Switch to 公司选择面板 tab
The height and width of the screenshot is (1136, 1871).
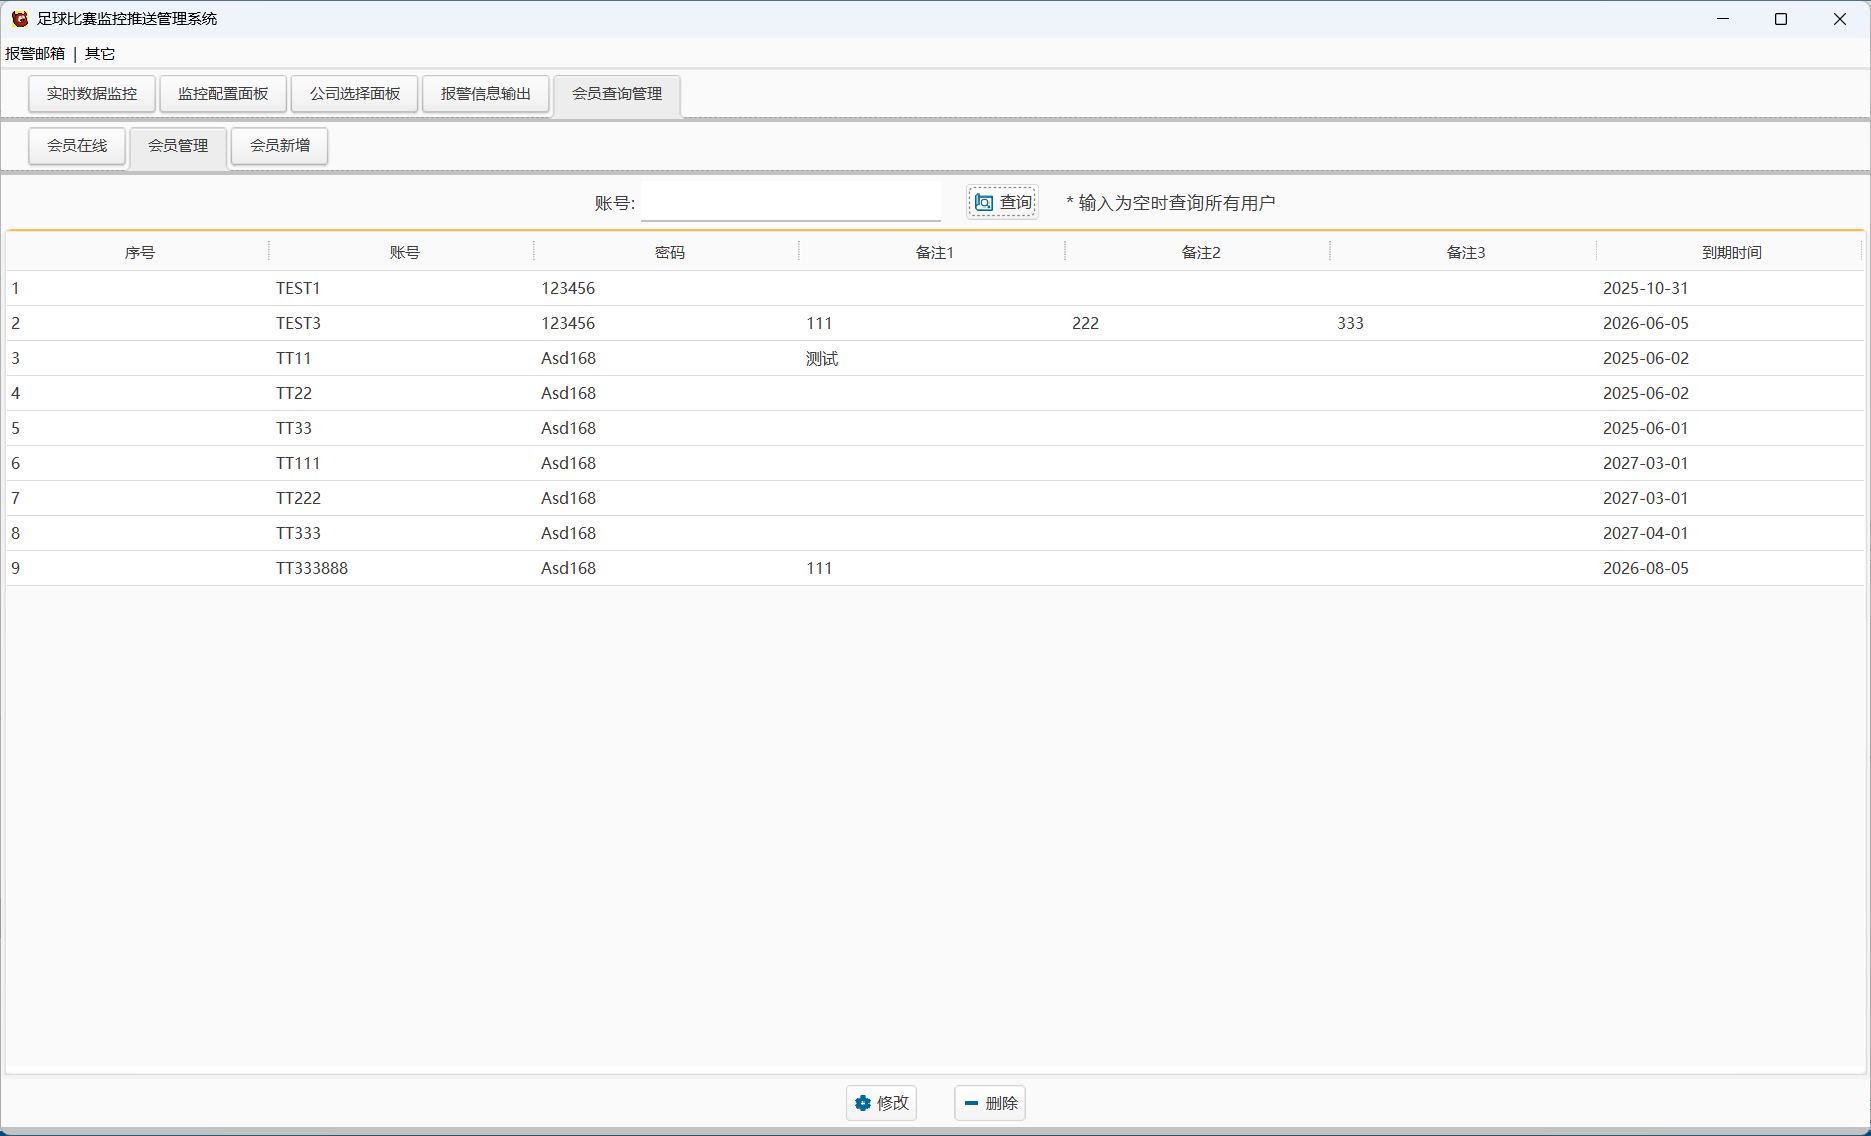(355, 94)
